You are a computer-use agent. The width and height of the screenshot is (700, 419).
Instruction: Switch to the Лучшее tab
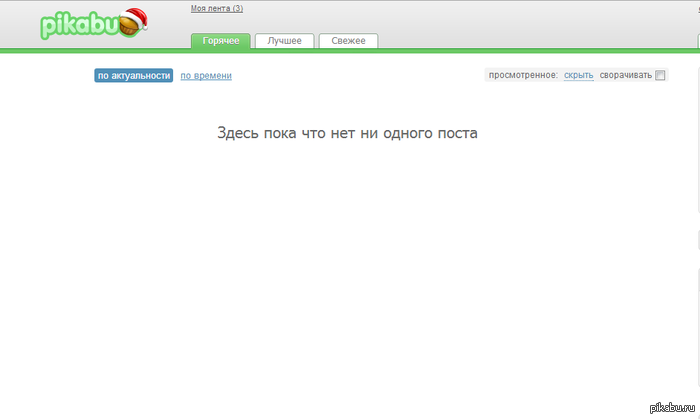tap(284, 41)
